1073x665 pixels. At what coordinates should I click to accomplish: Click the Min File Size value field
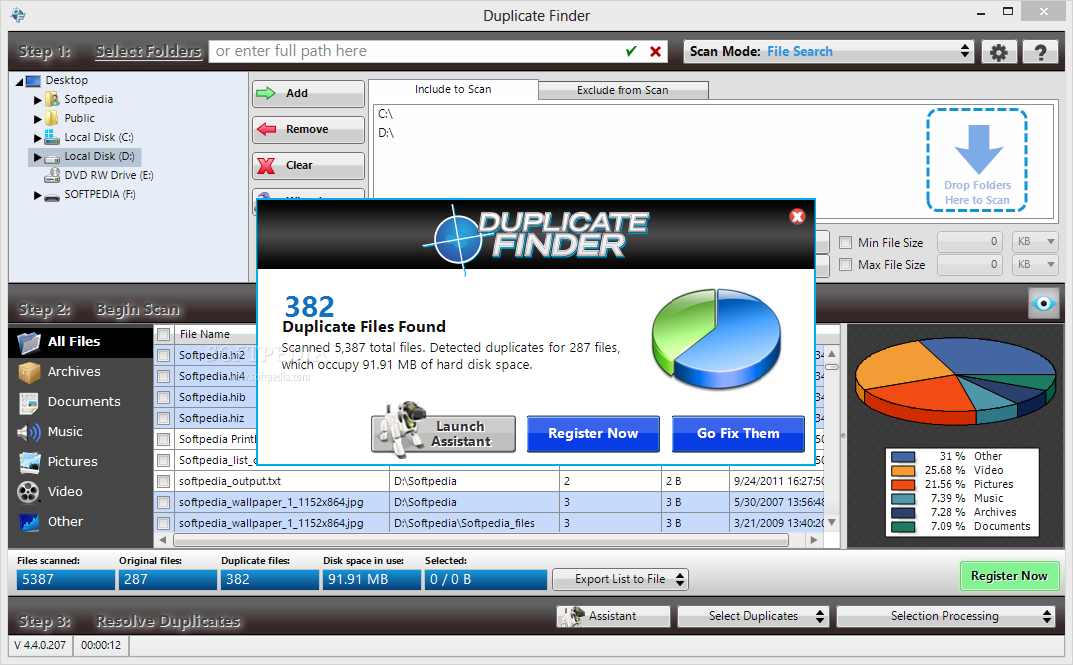(969, 242)
